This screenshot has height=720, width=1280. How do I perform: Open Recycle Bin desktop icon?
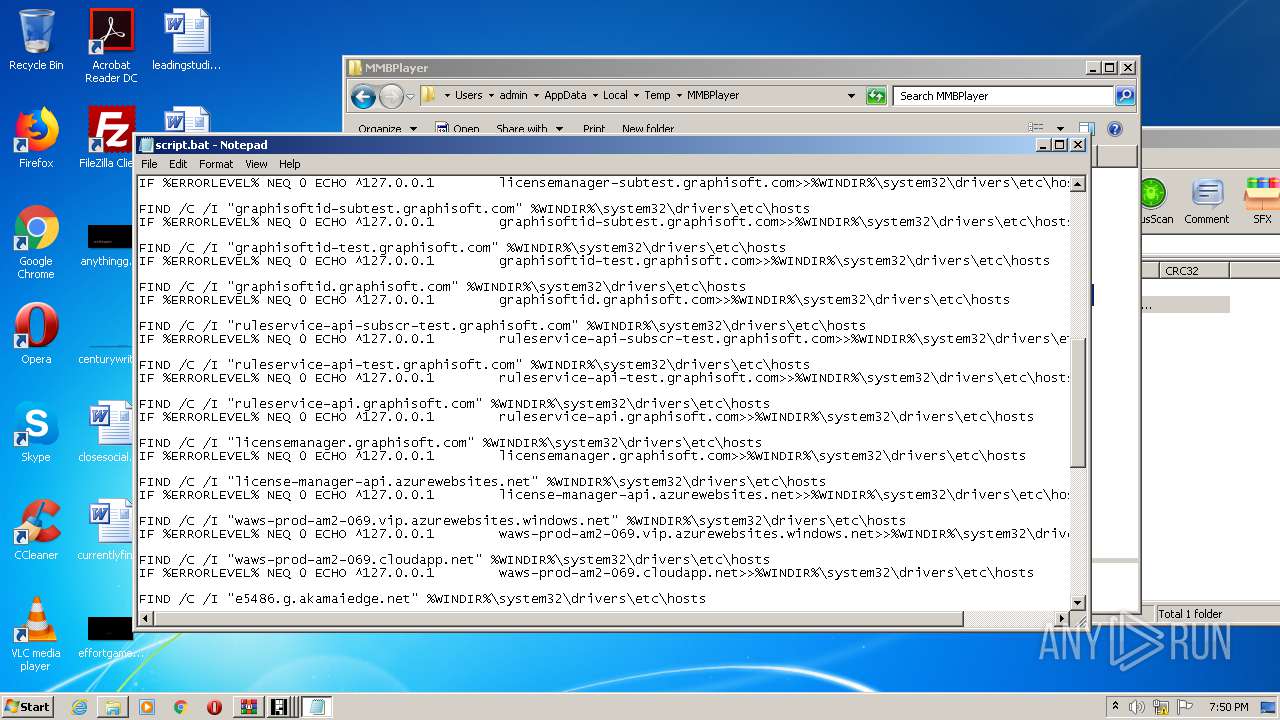(x=36, y=40)
